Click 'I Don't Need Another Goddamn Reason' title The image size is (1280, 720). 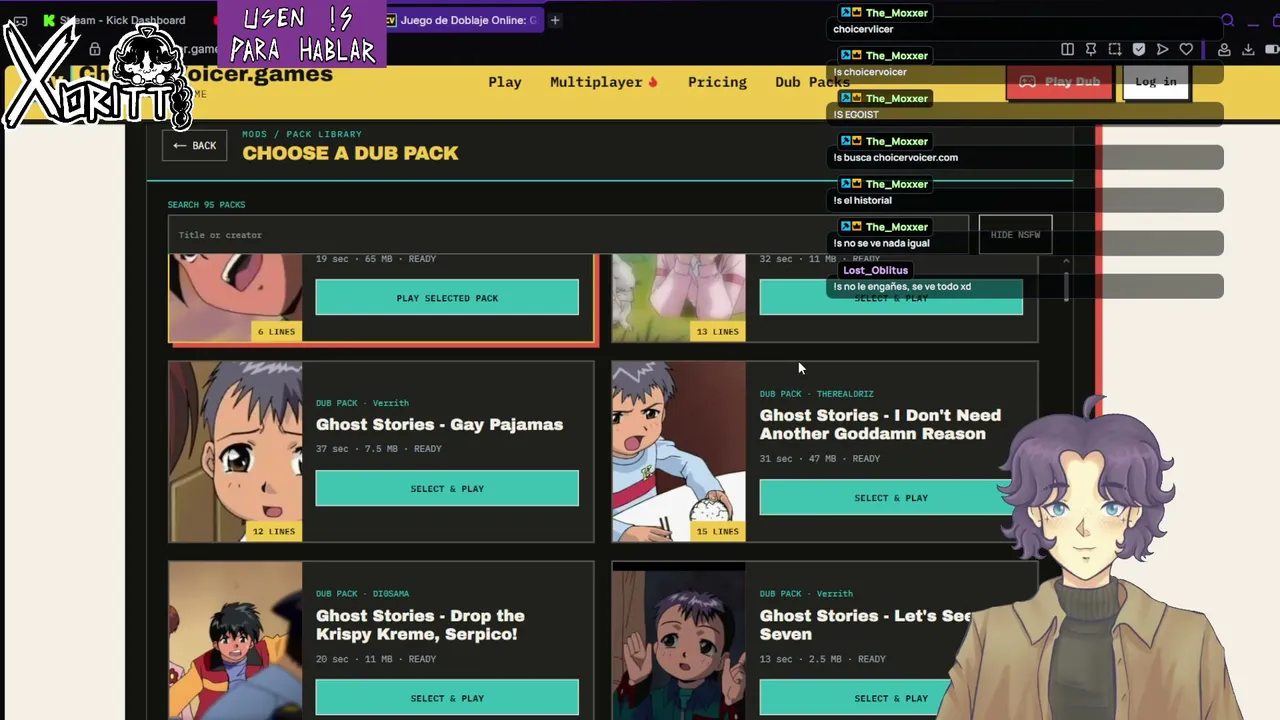pyautogui.click(x=880, y=424)
